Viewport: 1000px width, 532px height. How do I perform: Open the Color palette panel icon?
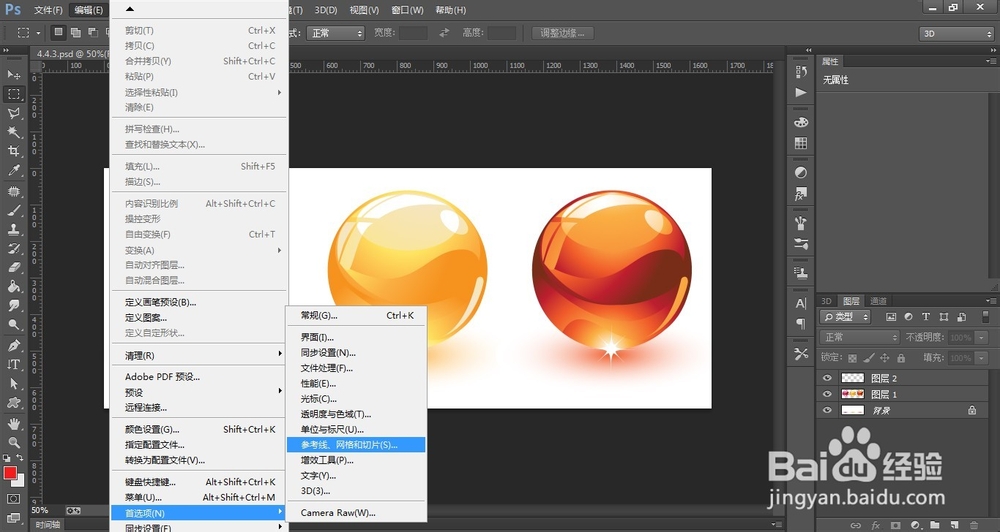point(801,122)
